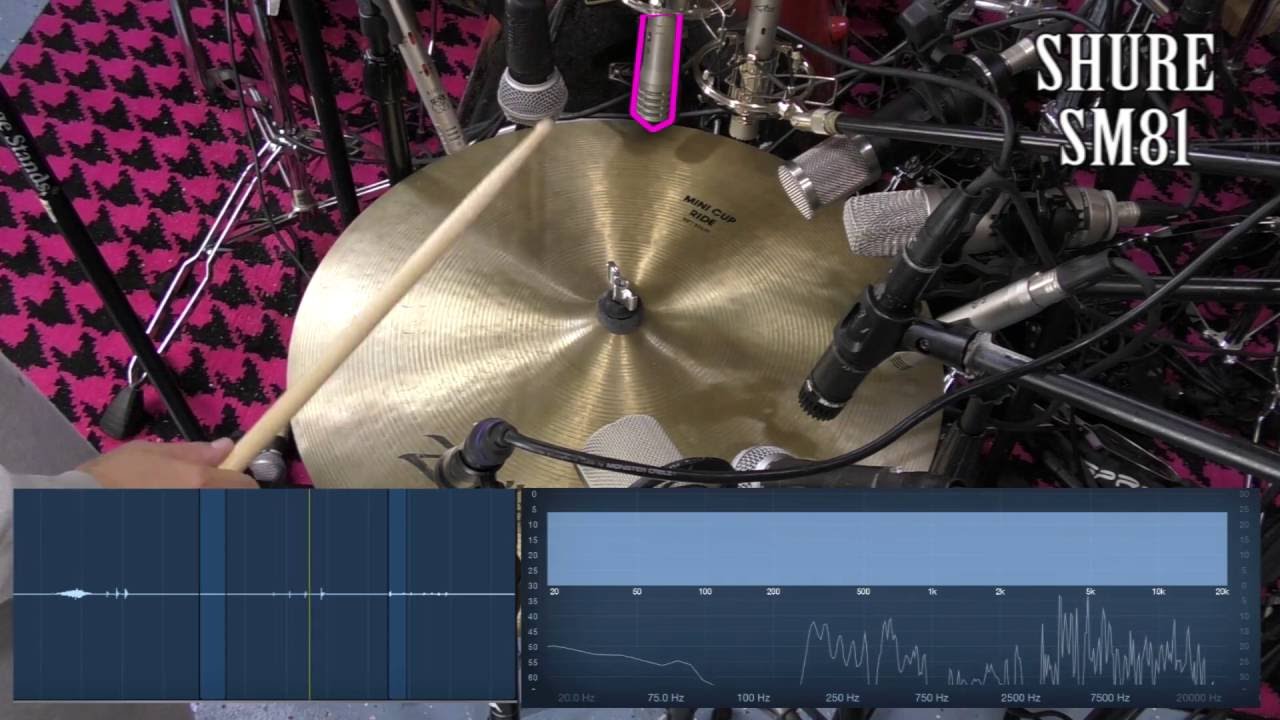Image resolution: width=1280 pixels, height=720 pixels.
Task: Click the large waveform burst at the start
Action: (x=73, y=594)
